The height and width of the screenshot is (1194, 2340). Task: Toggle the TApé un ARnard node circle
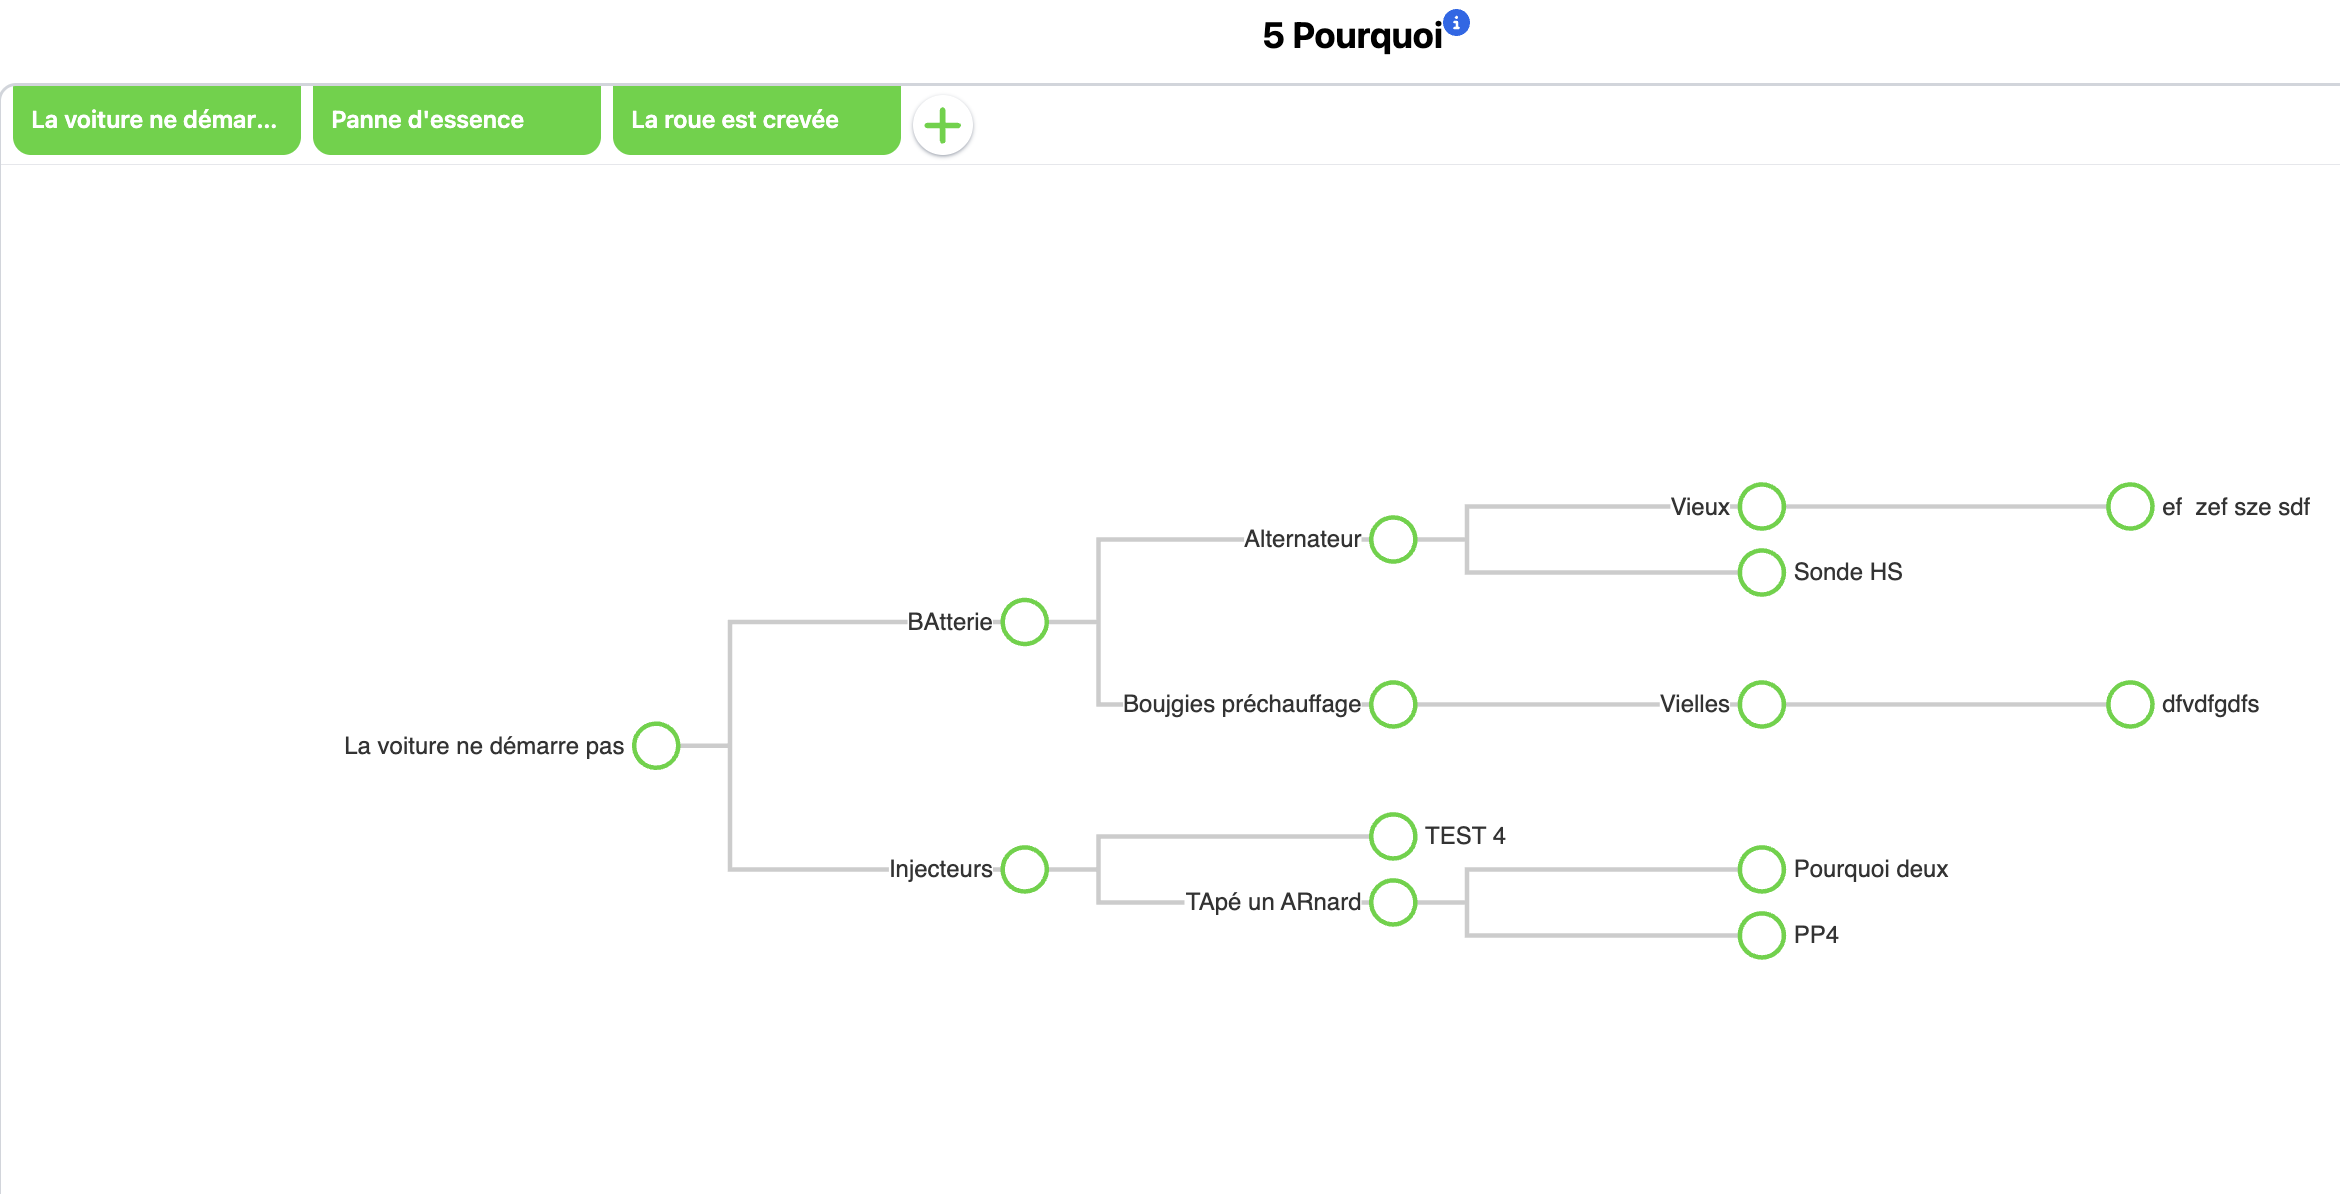(1393, 902)
